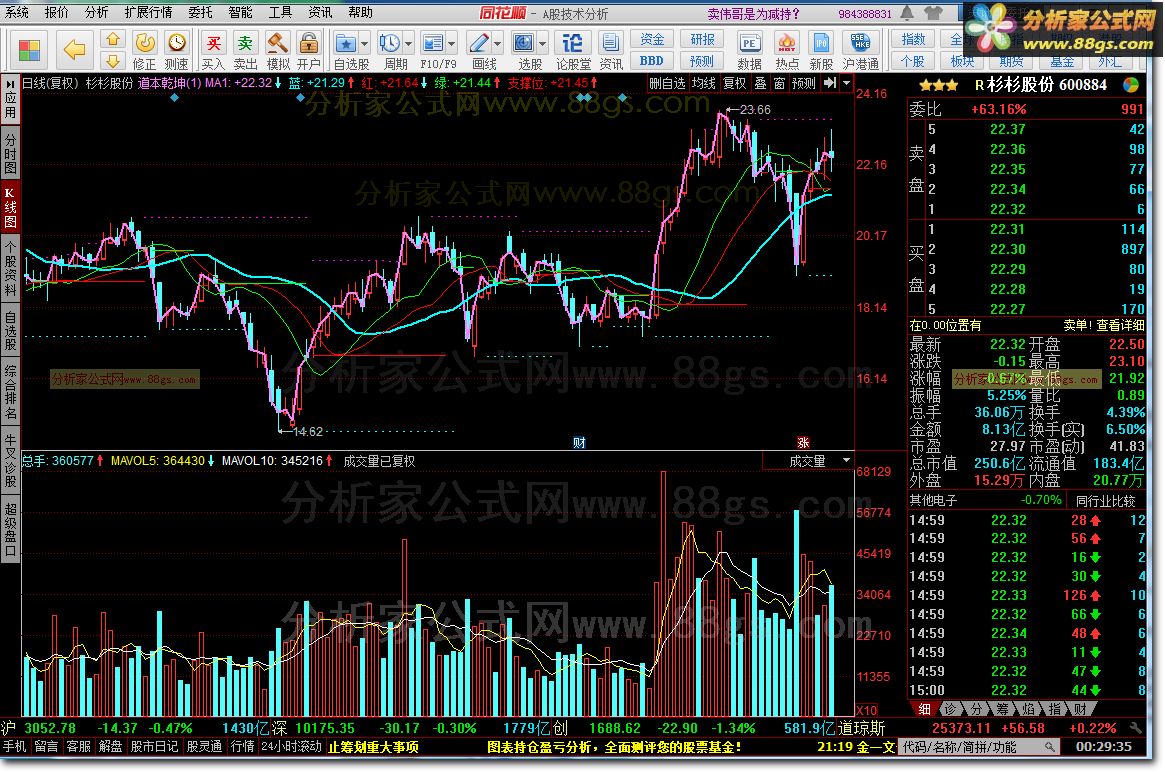1165x772 pixels.
Task: Open the 委托 menu
Action: (200, 12)
